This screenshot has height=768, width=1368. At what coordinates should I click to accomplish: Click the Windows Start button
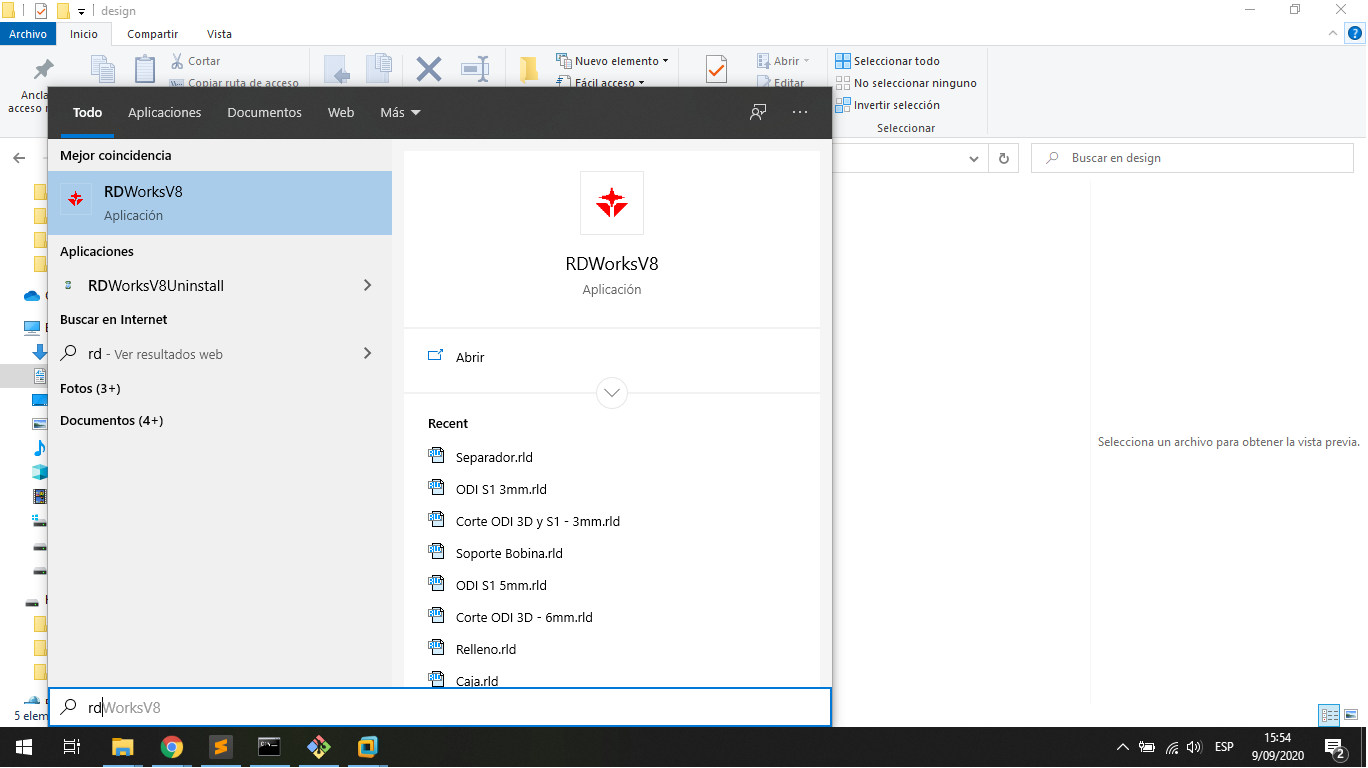tap(24, 747)
